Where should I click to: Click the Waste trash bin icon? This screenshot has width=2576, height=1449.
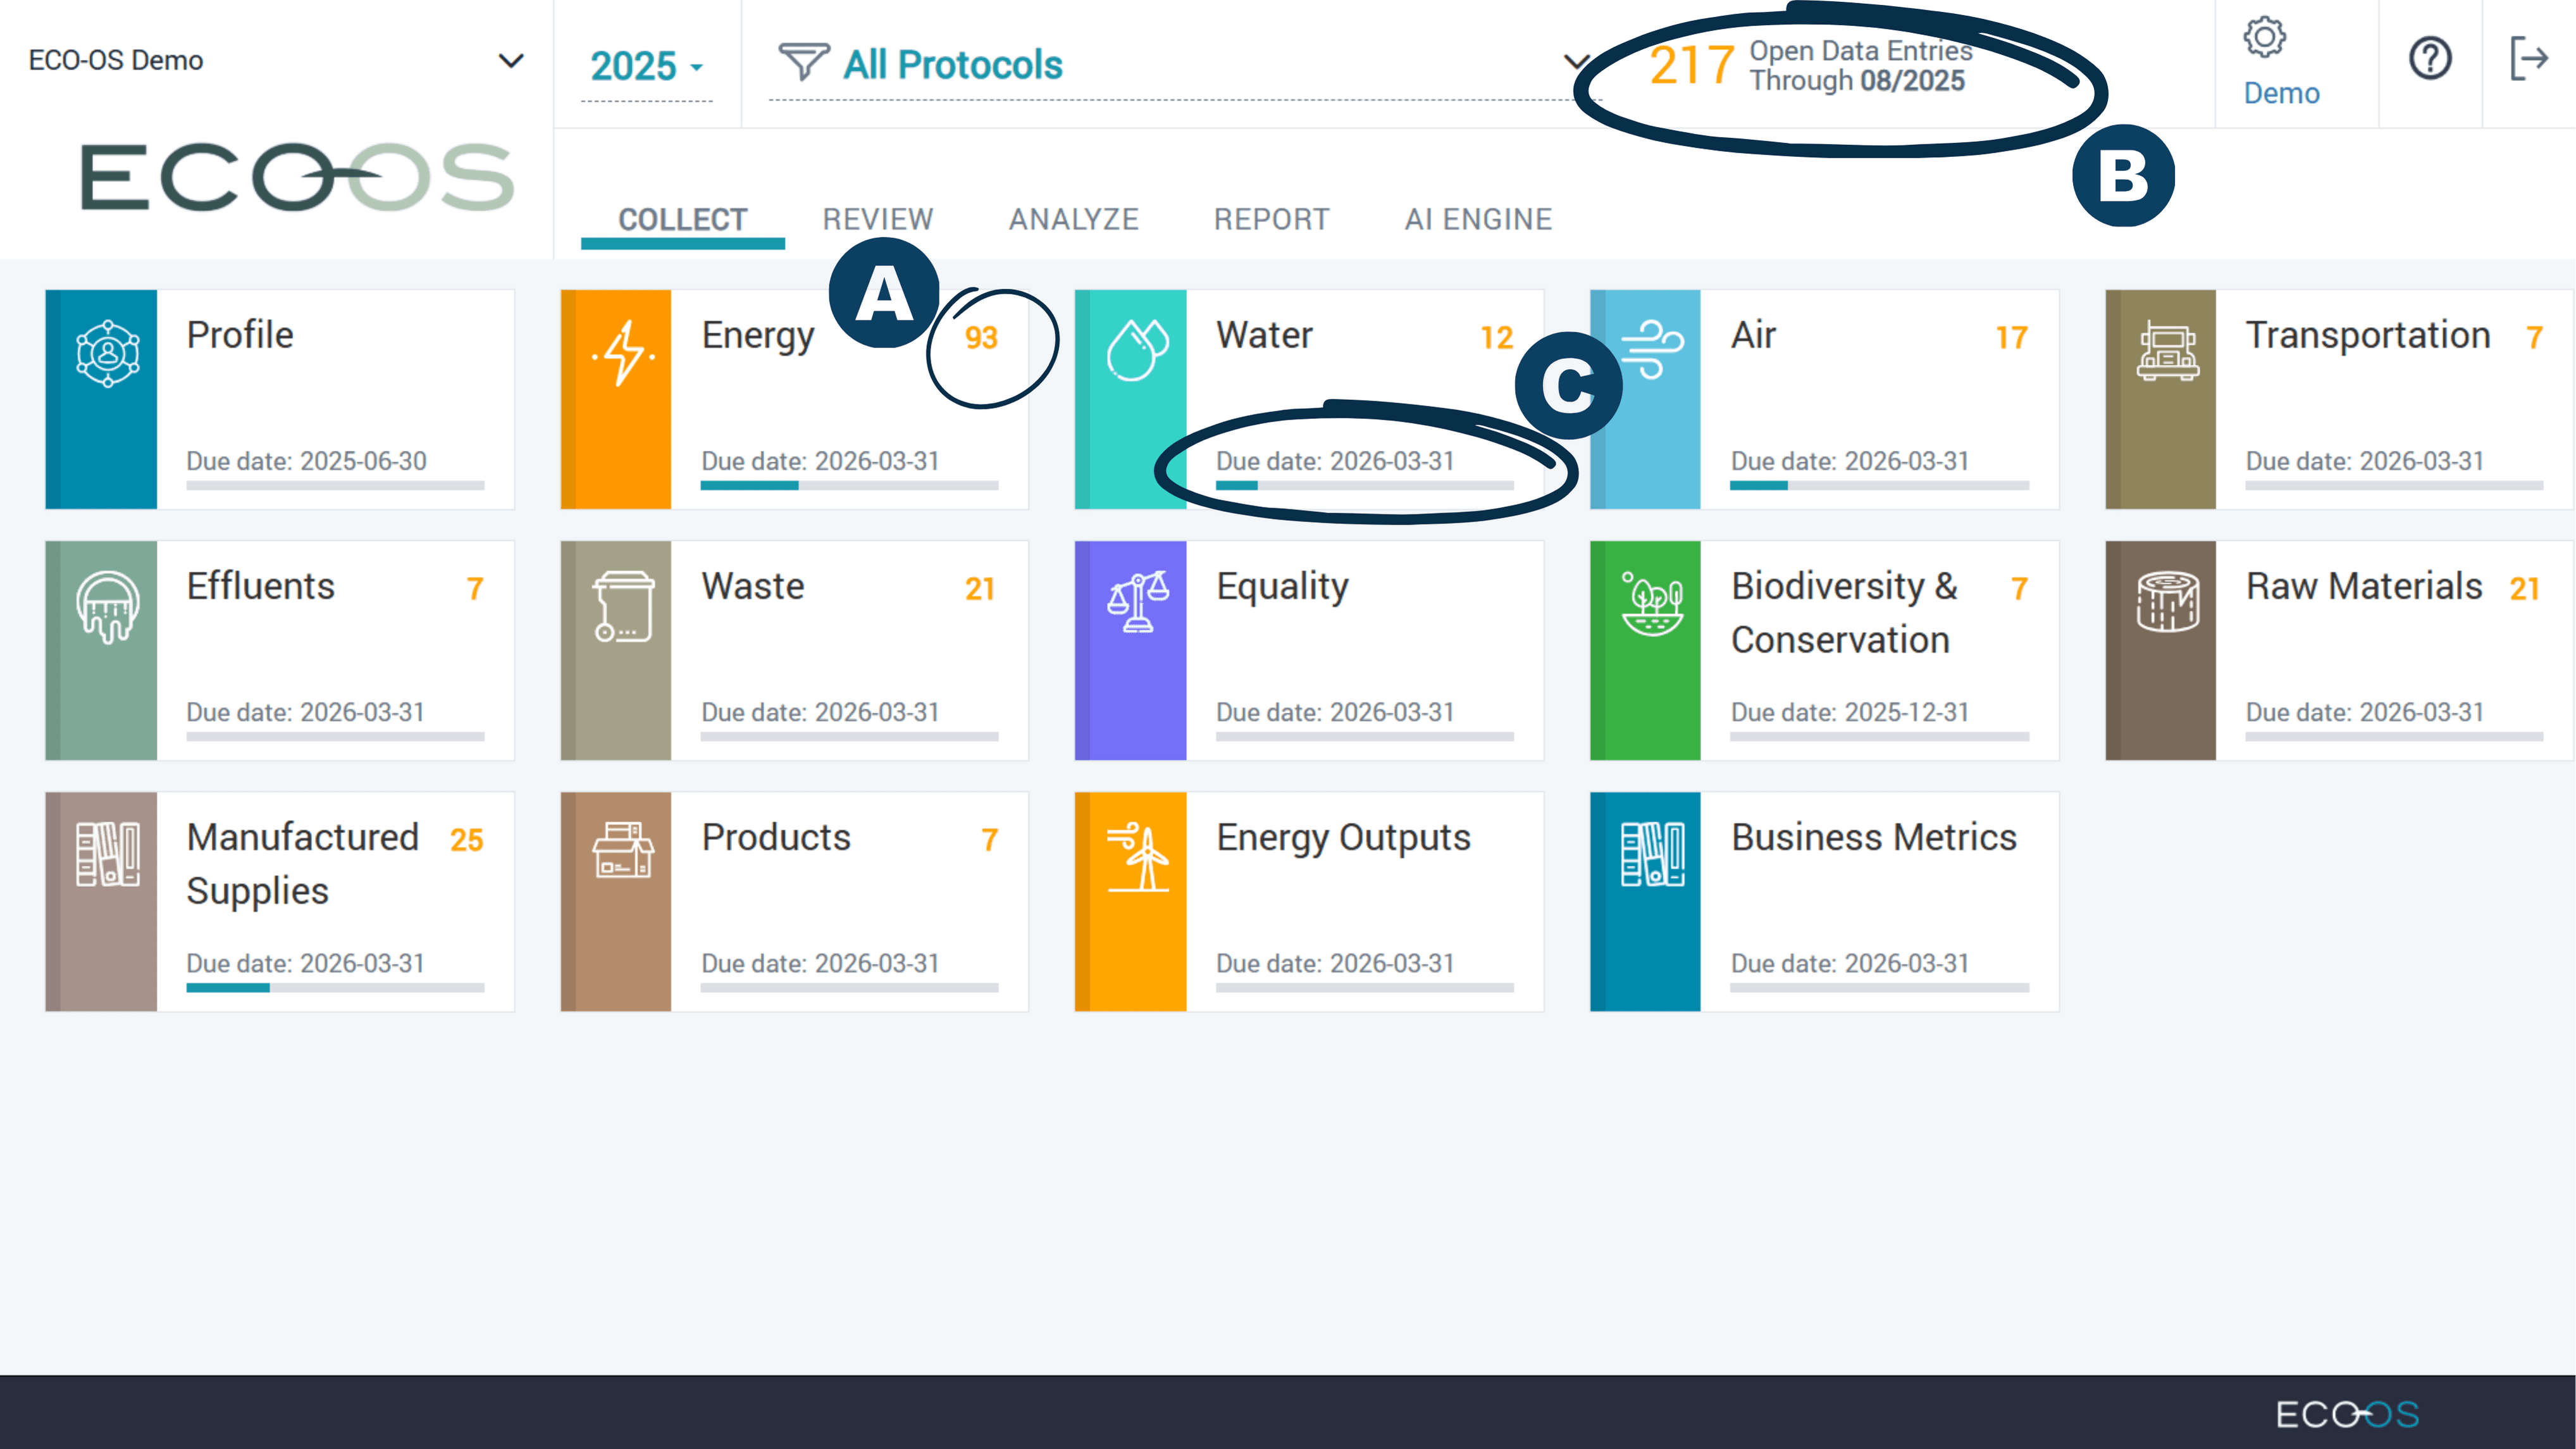623,606
